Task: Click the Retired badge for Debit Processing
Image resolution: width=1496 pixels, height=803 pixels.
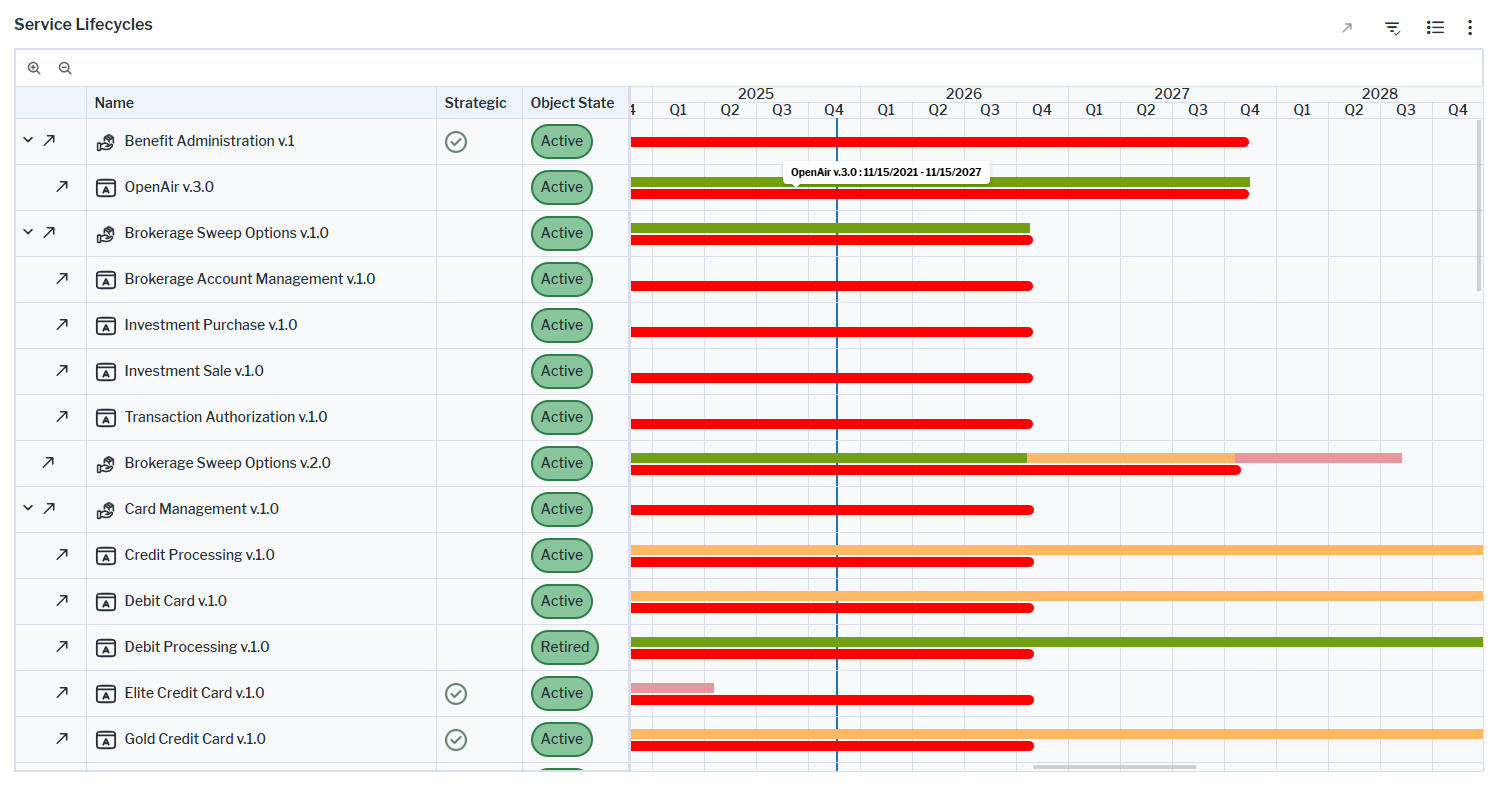Action: [564, 647]
